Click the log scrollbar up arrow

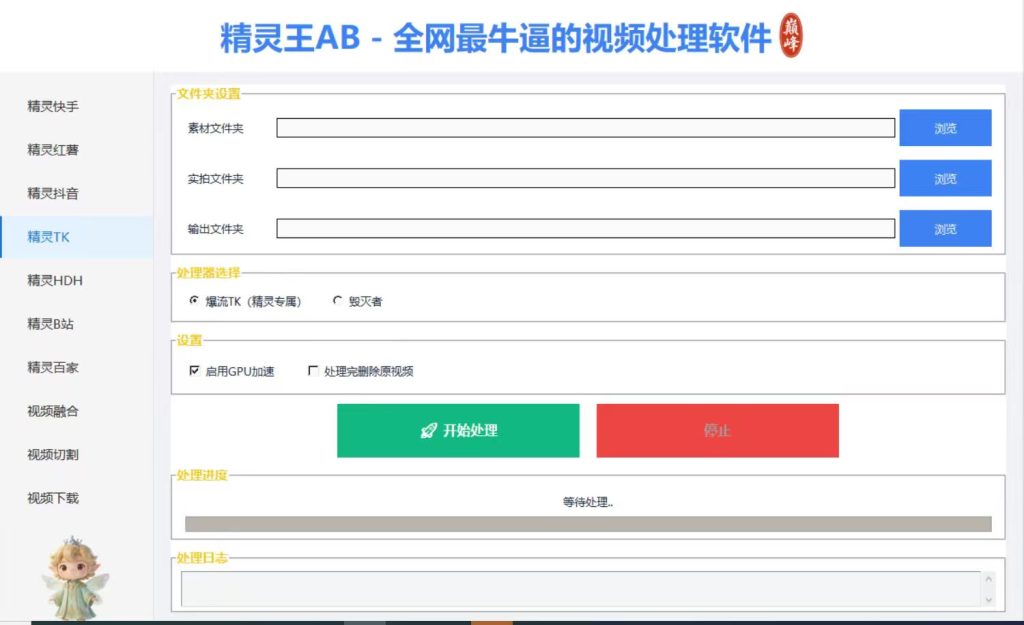tap(988, 579)
